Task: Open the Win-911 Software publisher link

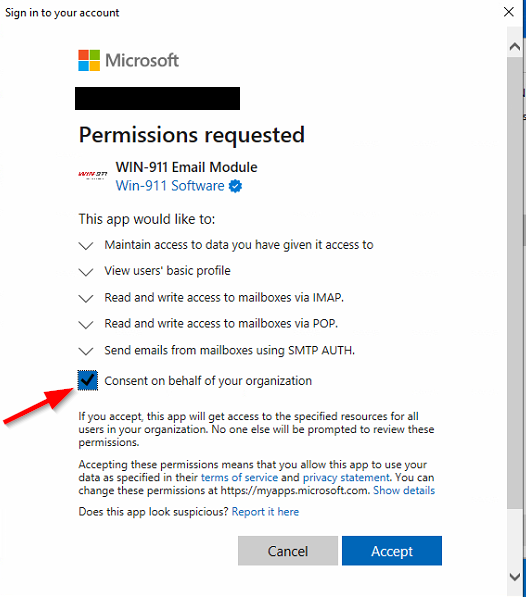Action: (x=170, y=186)
